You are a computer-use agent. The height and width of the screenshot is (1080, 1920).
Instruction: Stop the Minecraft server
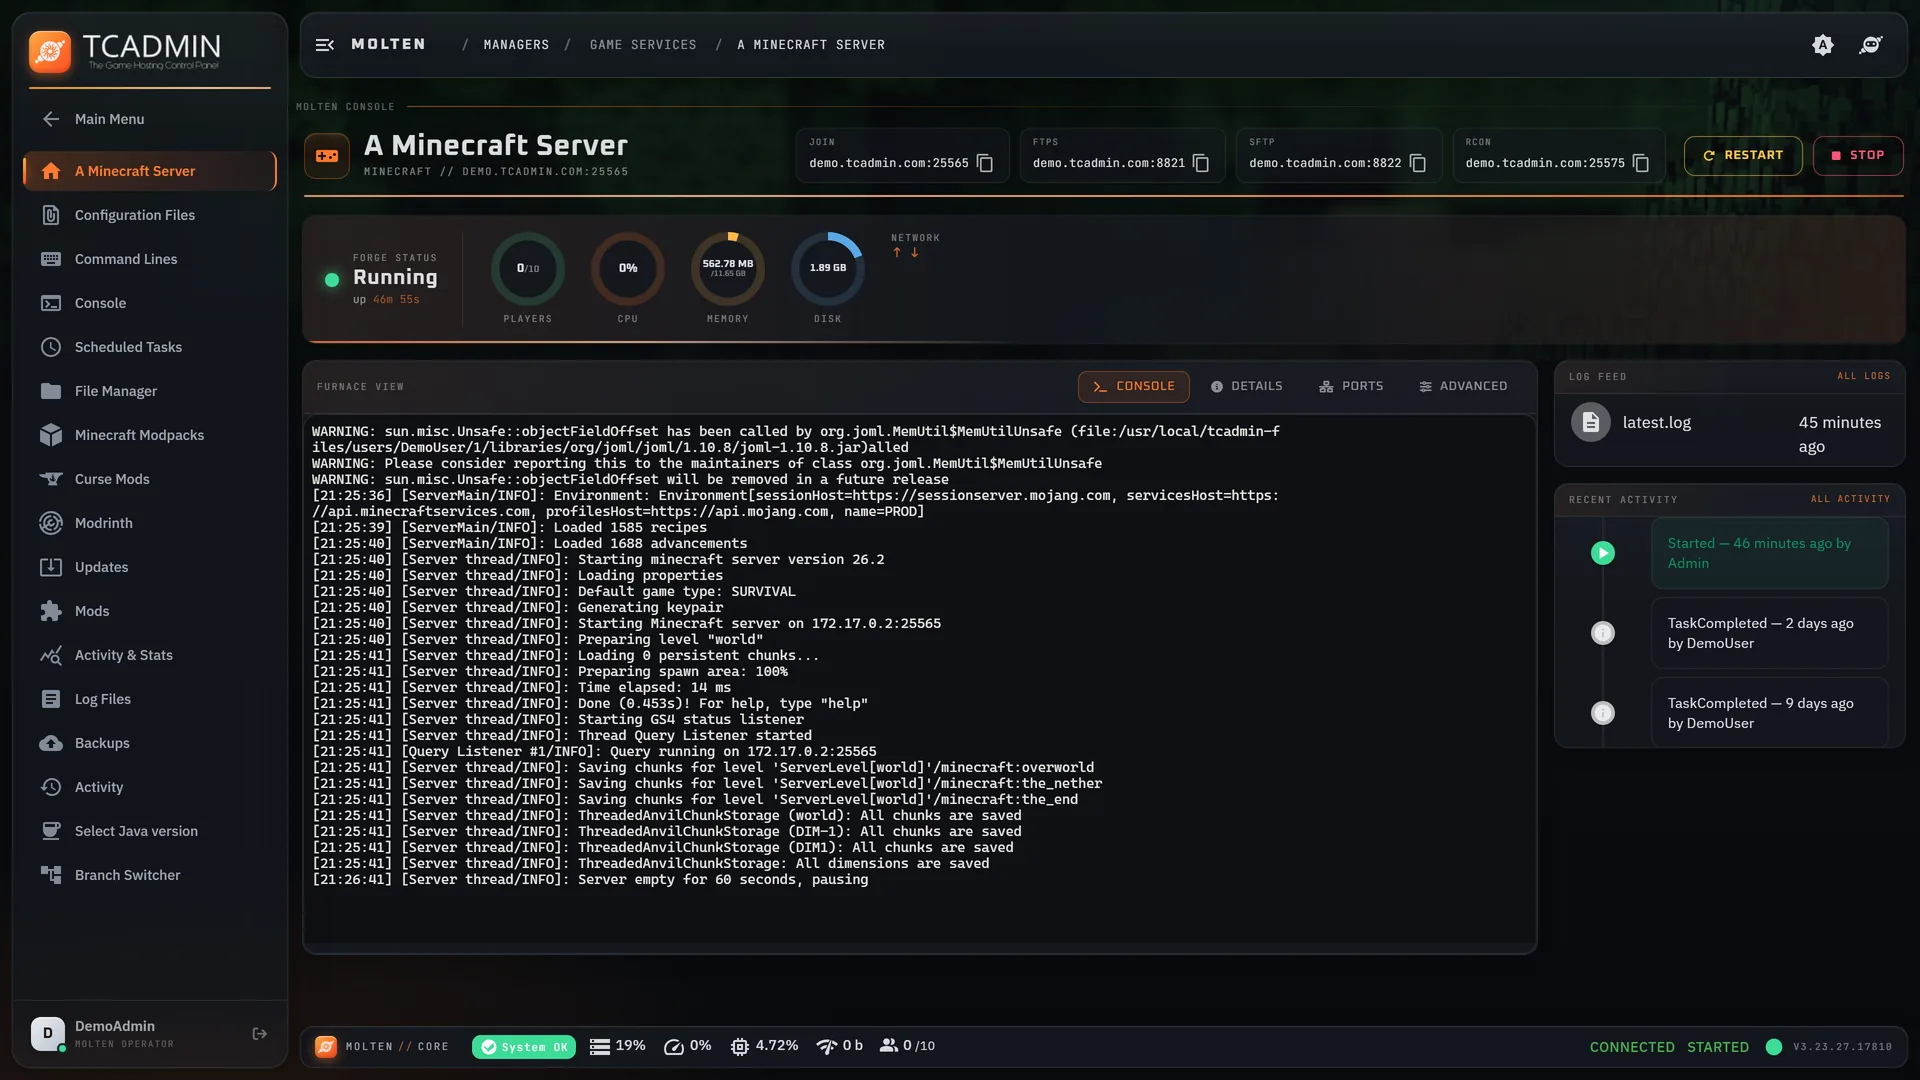pyautogui.click(x=1858, y=156)
